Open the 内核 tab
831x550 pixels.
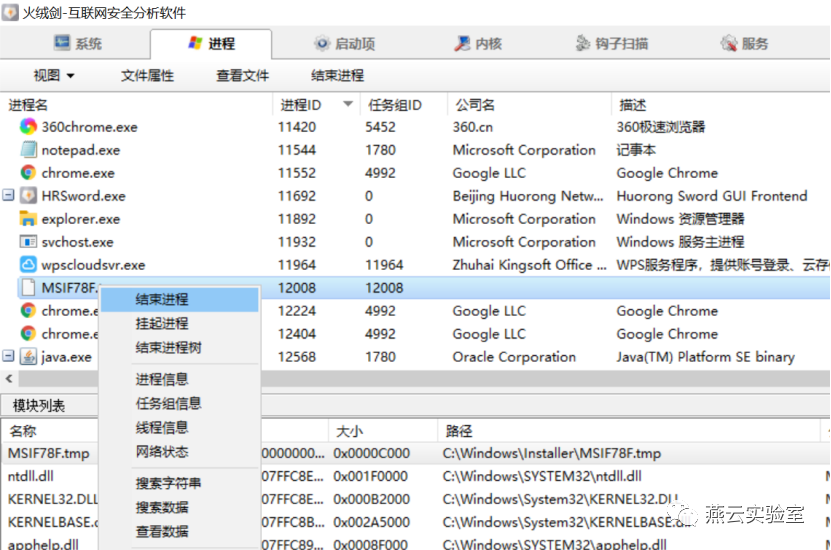coord(478,43)
